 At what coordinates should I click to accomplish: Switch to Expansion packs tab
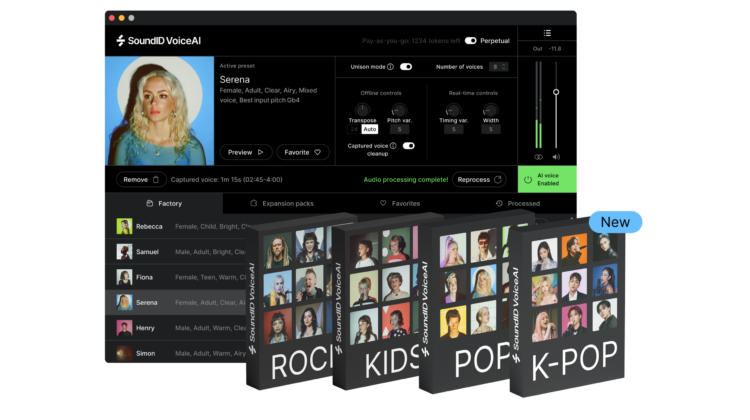point(282,203)
